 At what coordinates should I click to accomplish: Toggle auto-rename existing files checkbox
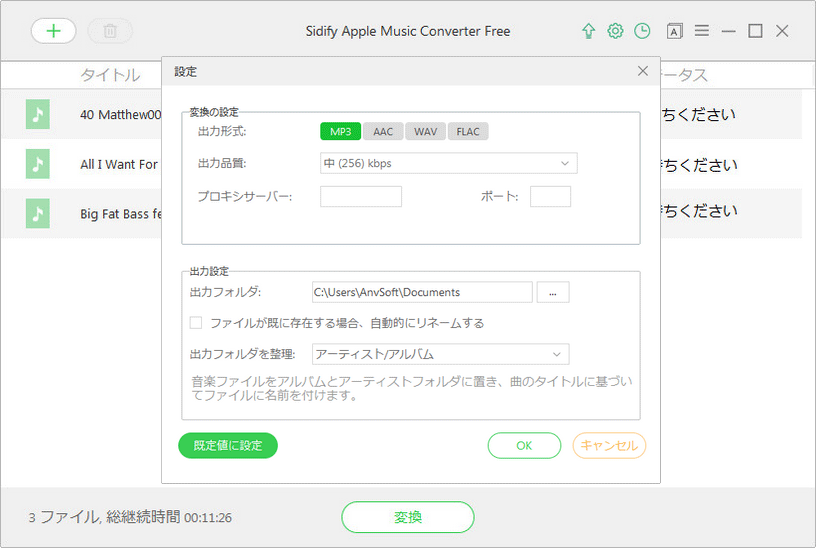pyautogui.click(x=196, y=323)
